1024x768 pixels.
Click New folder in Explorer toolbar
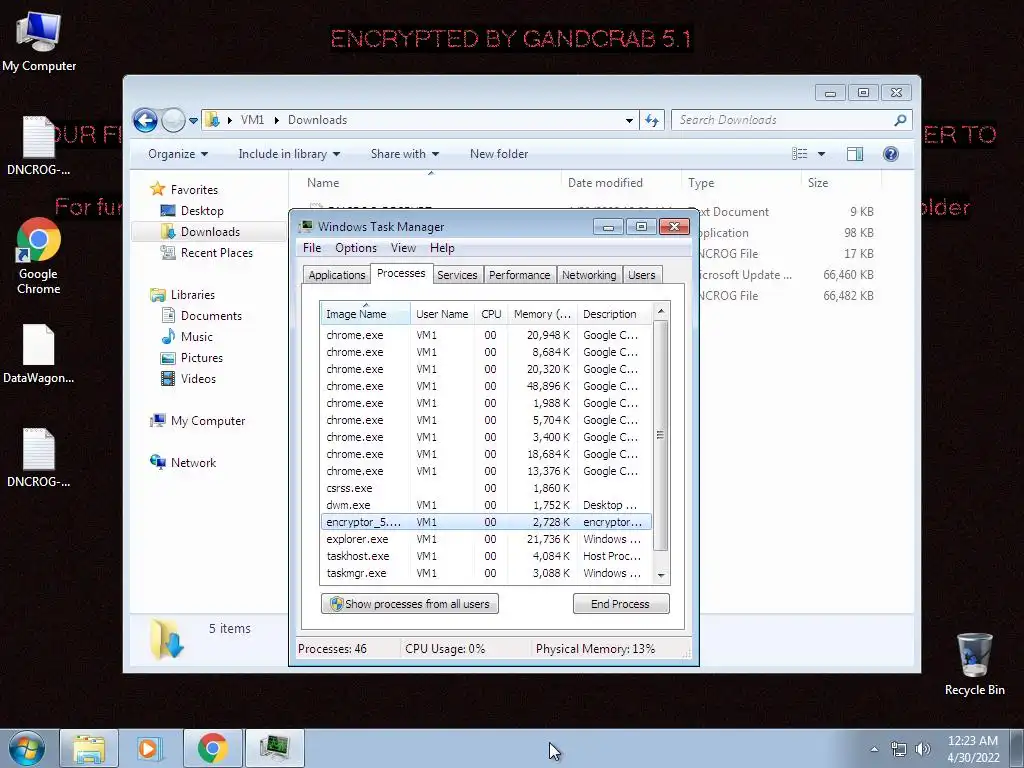tap(499, 154)
